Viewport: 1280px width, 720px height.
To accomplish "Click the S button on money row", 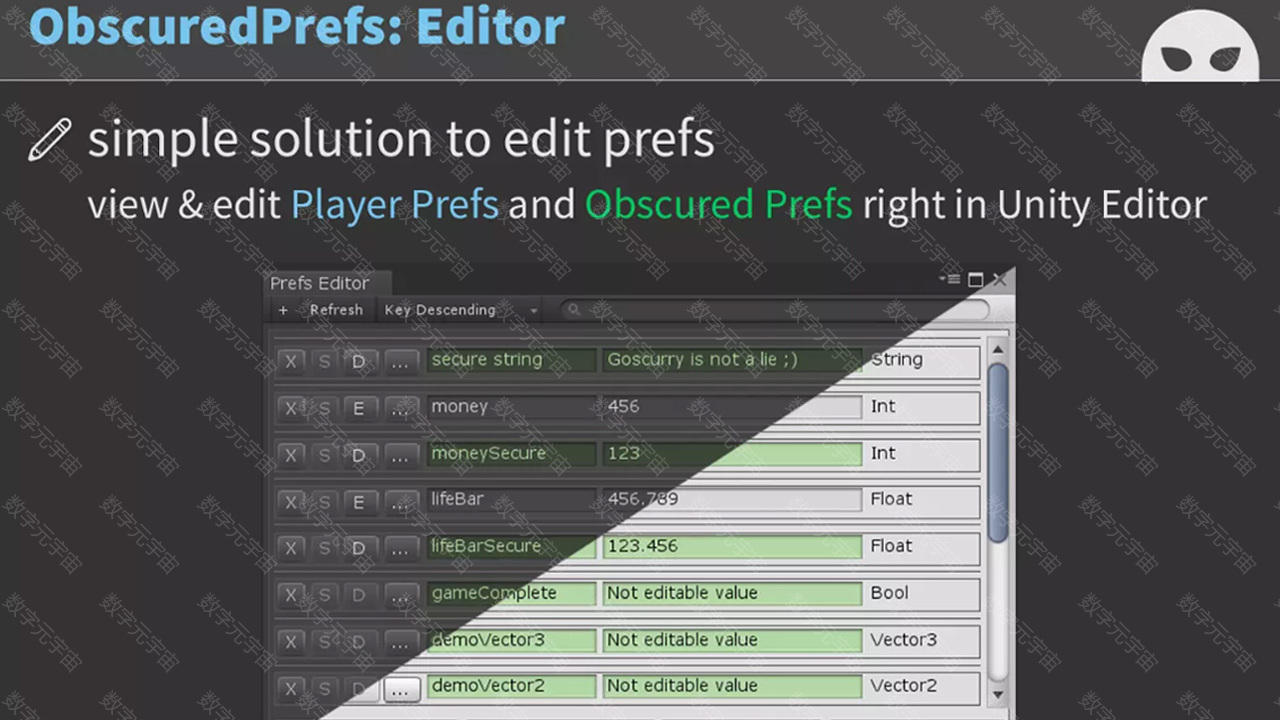I will pyautogui.click(x=324, y=408).
